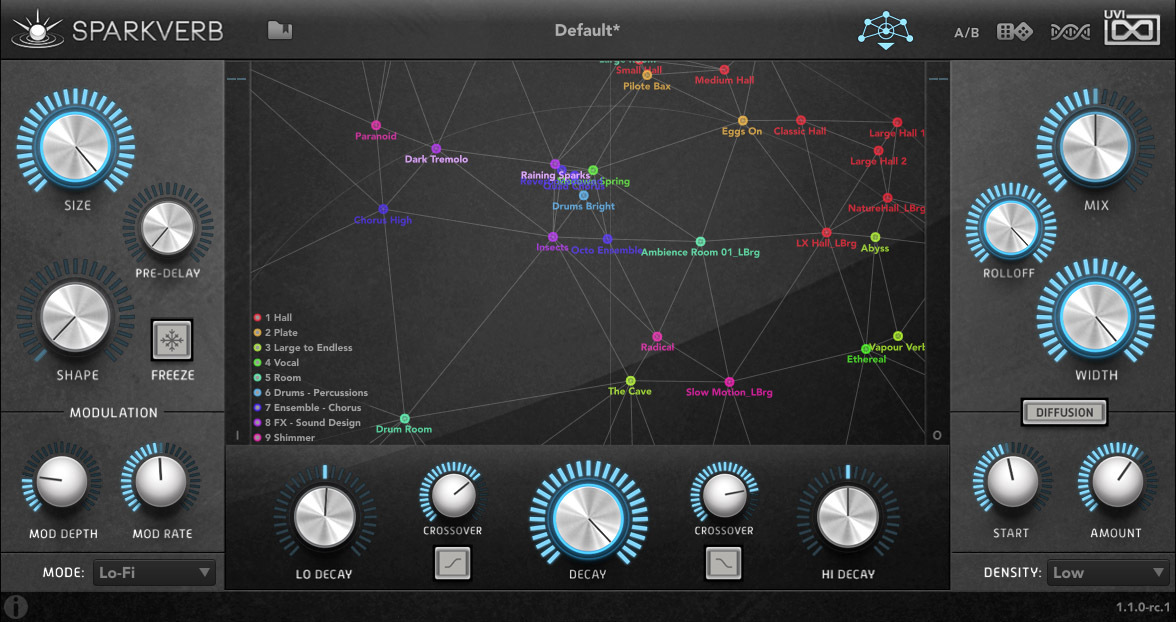The height and width of the screenshot is (622, 1176).
Task: Select the Insects preset node
Action: pos(553,237)
